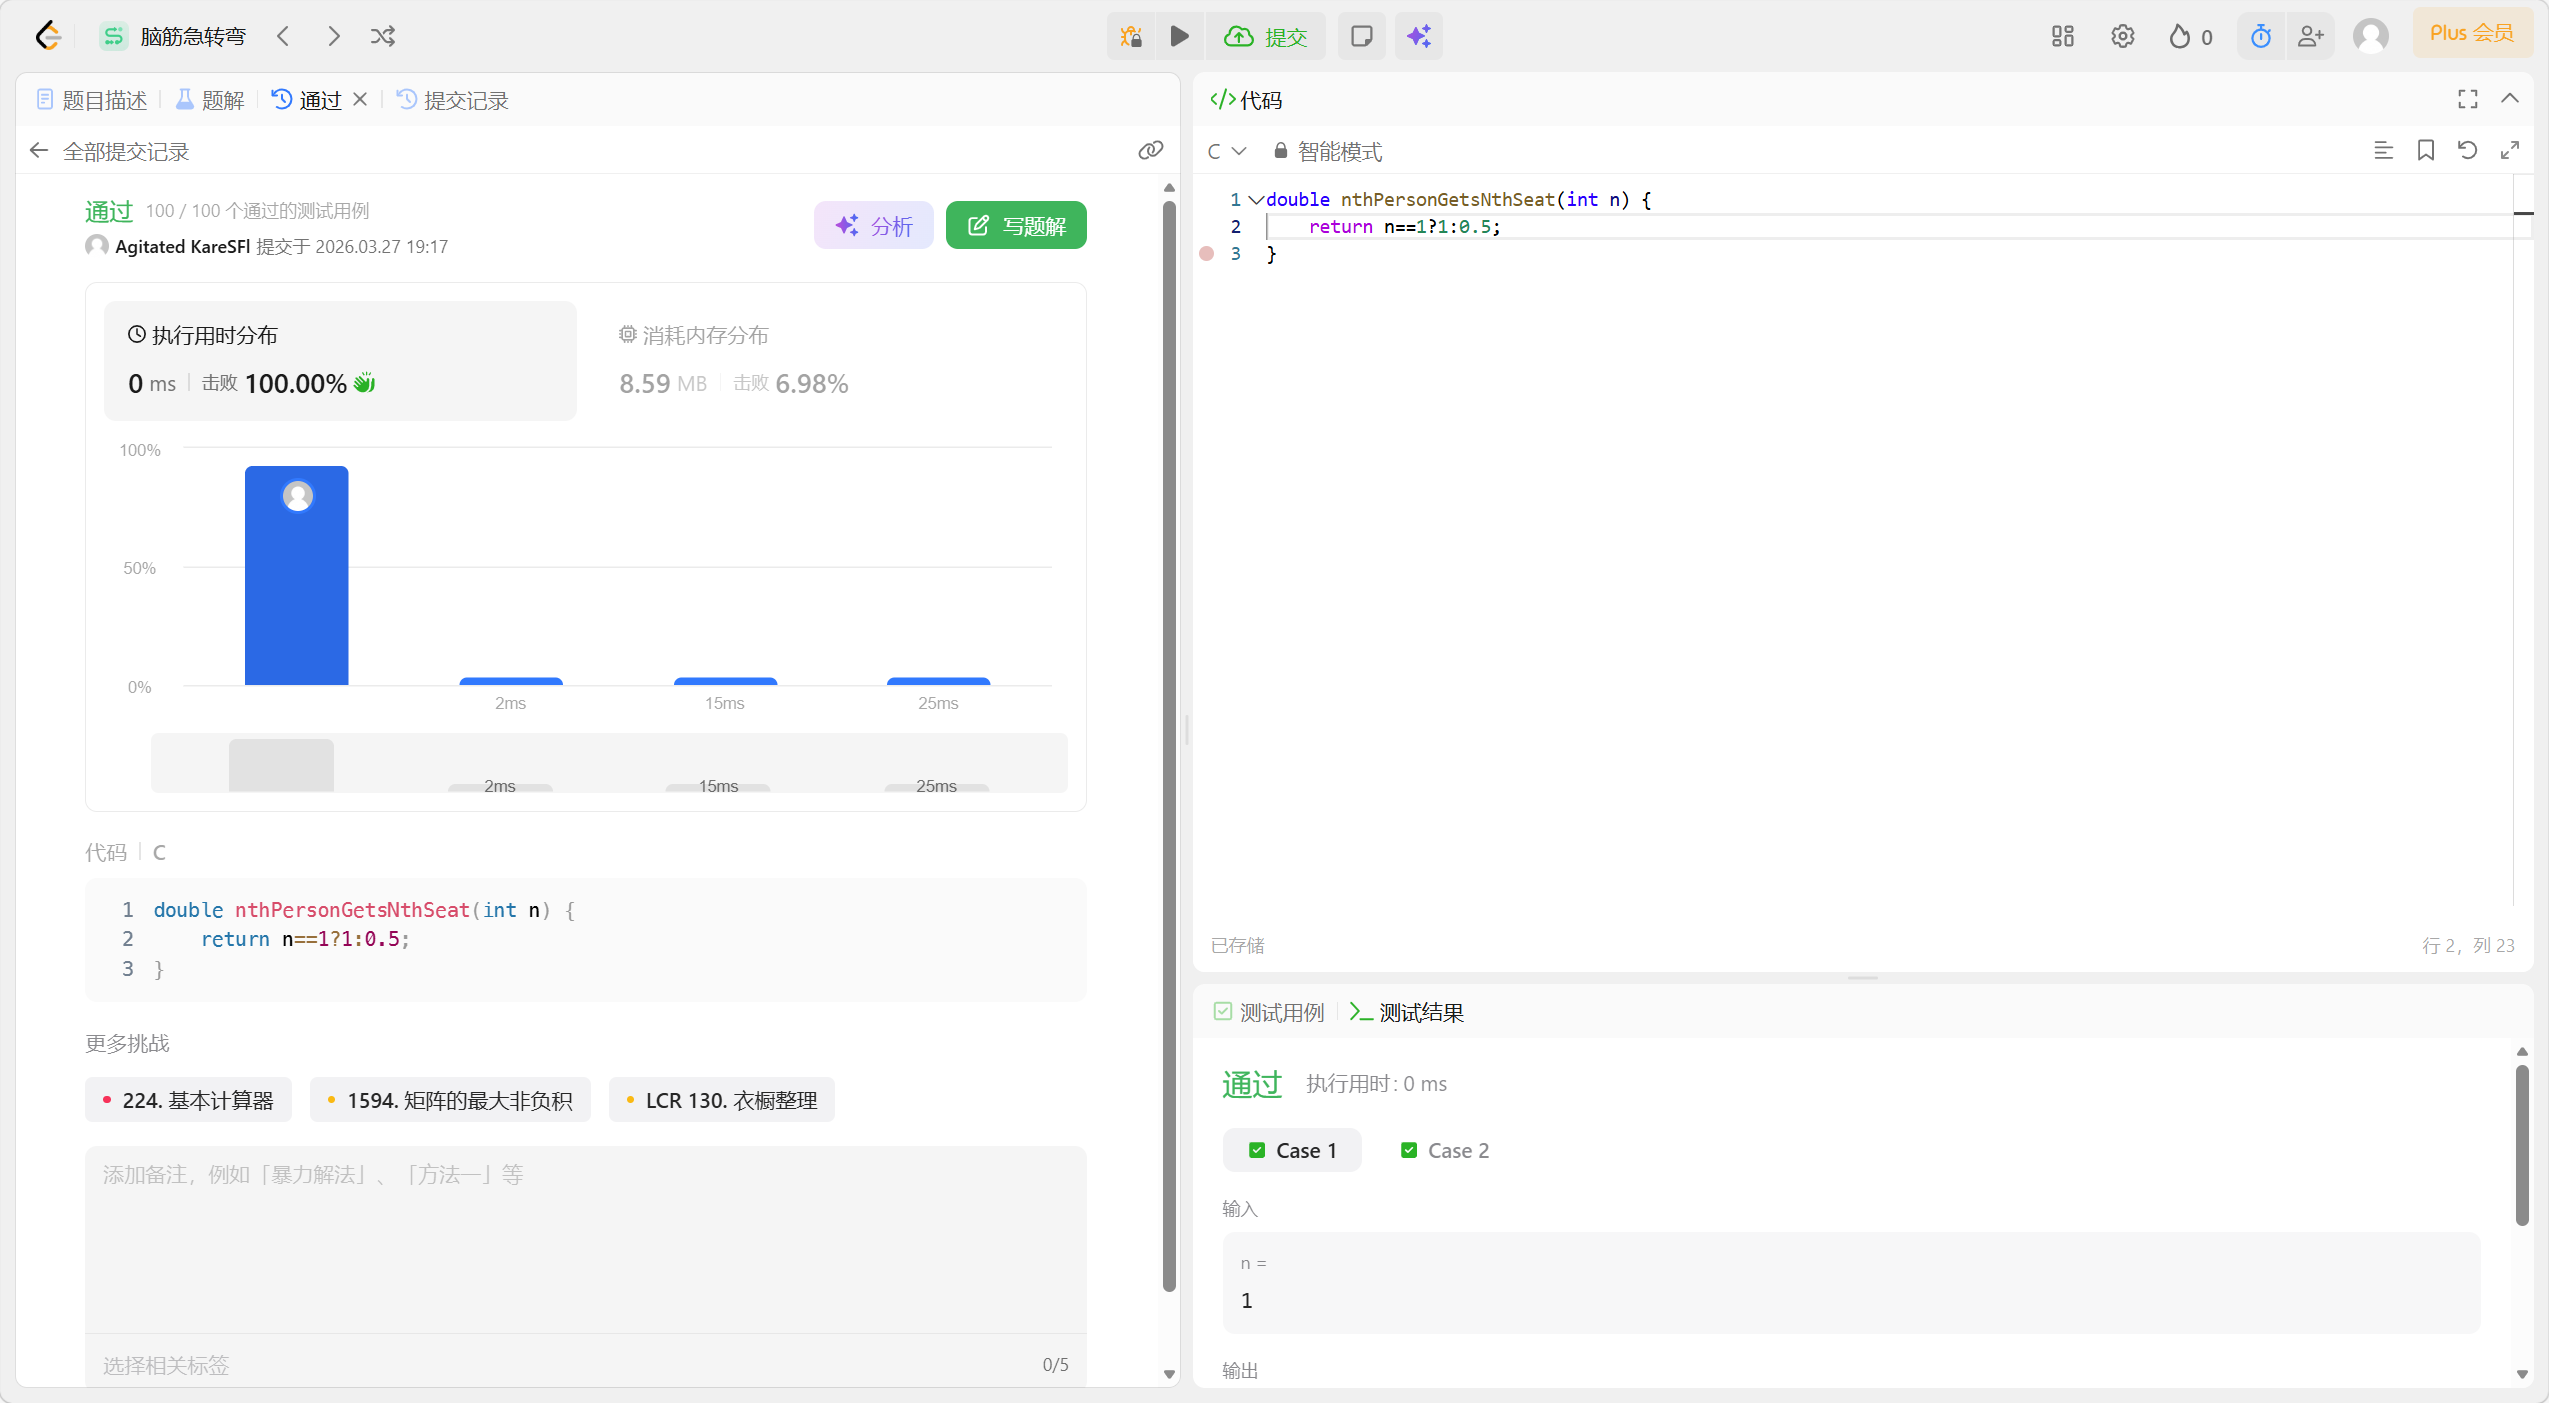The width and height of the screenshot is (2549, 1403).
Task: Toggle the breakpoint on line 3
Action: tap(1207, 254)
